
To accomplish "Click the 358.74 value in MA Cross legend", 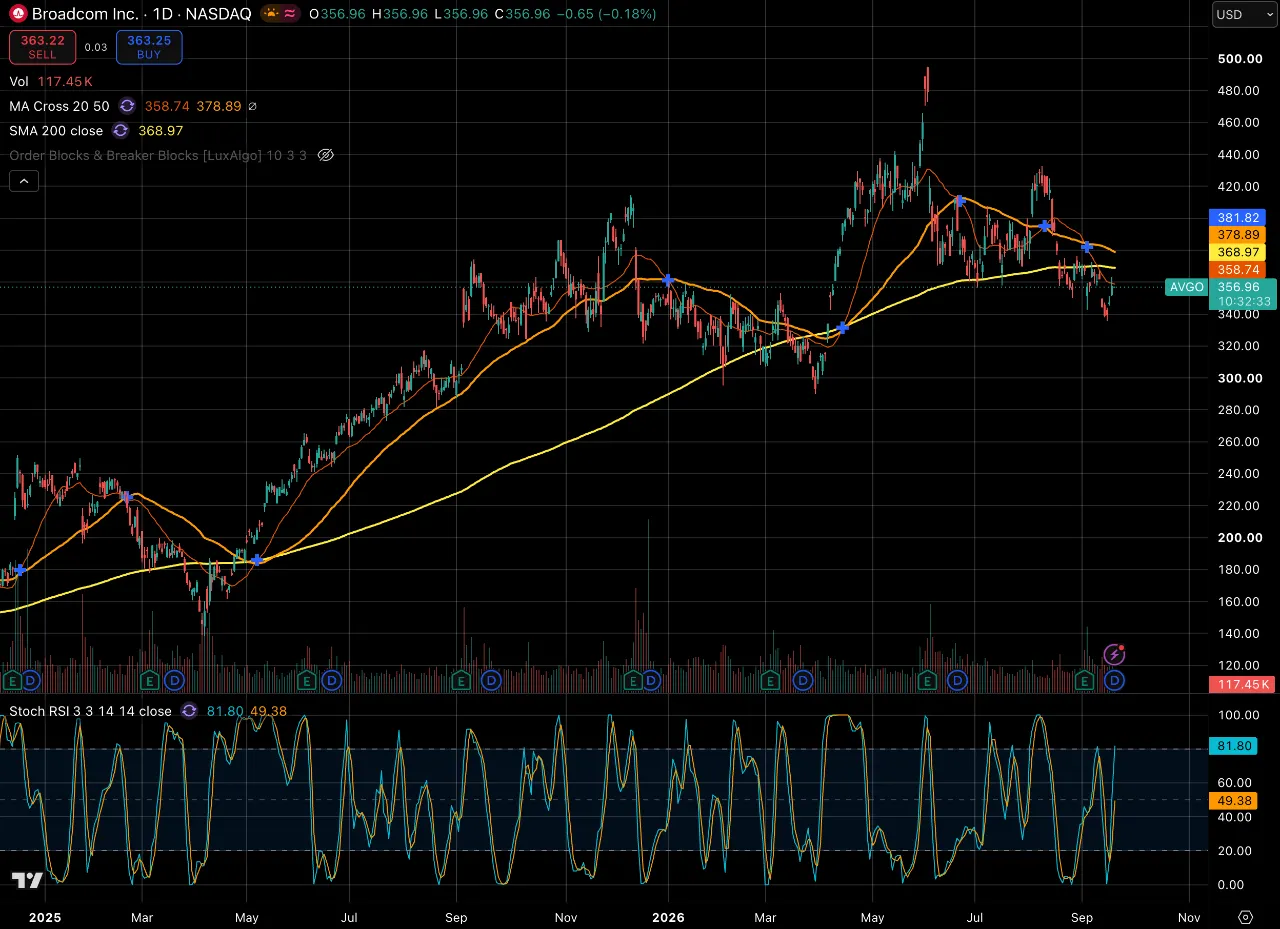I will [x=167, y=106].
